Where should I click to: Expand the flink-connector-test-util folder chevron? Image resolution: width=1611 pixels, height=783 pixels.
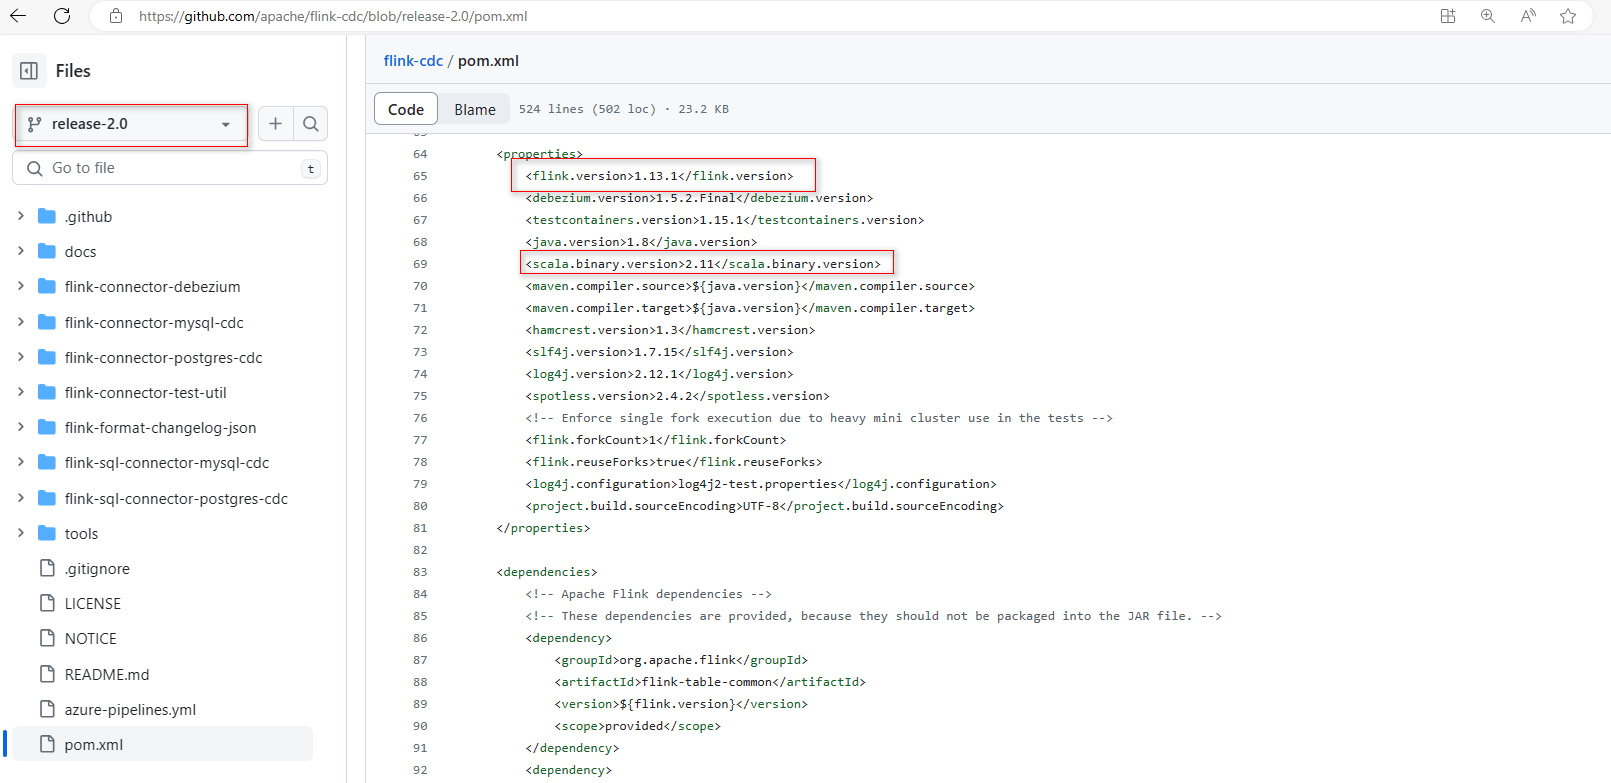coord(20,392)
